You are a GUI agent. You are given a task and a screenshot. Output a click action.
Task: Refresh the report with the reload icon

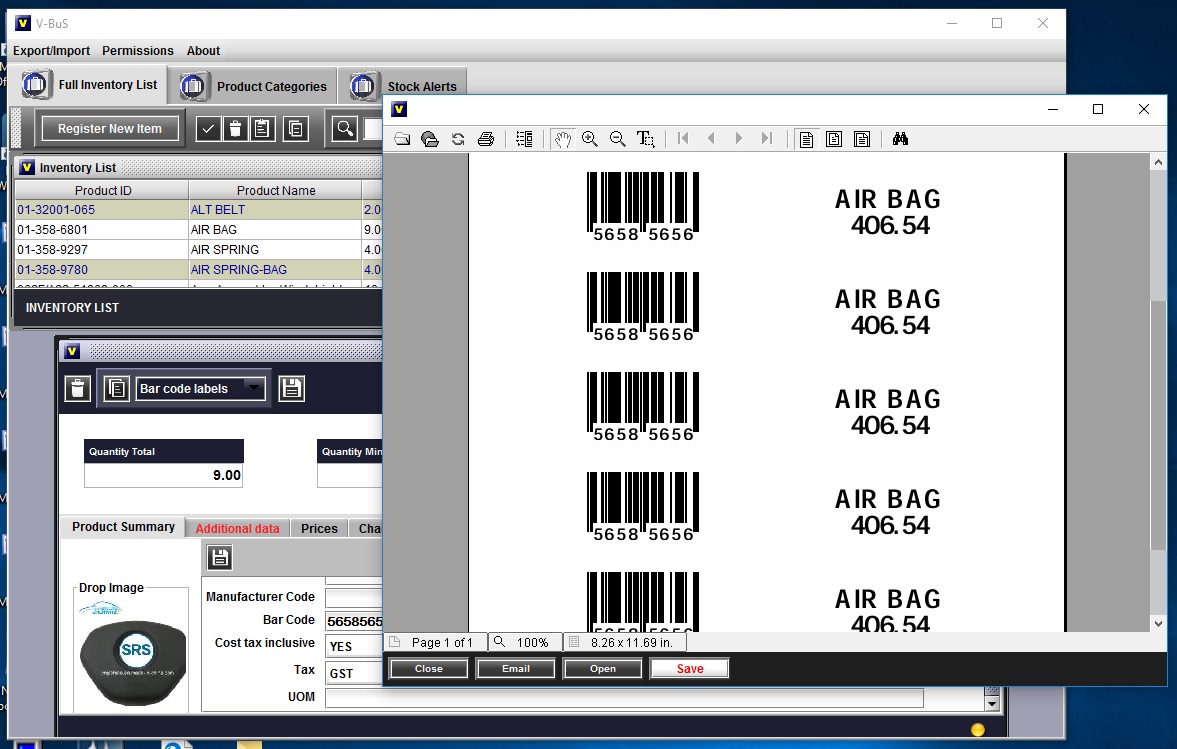(458, 139)
